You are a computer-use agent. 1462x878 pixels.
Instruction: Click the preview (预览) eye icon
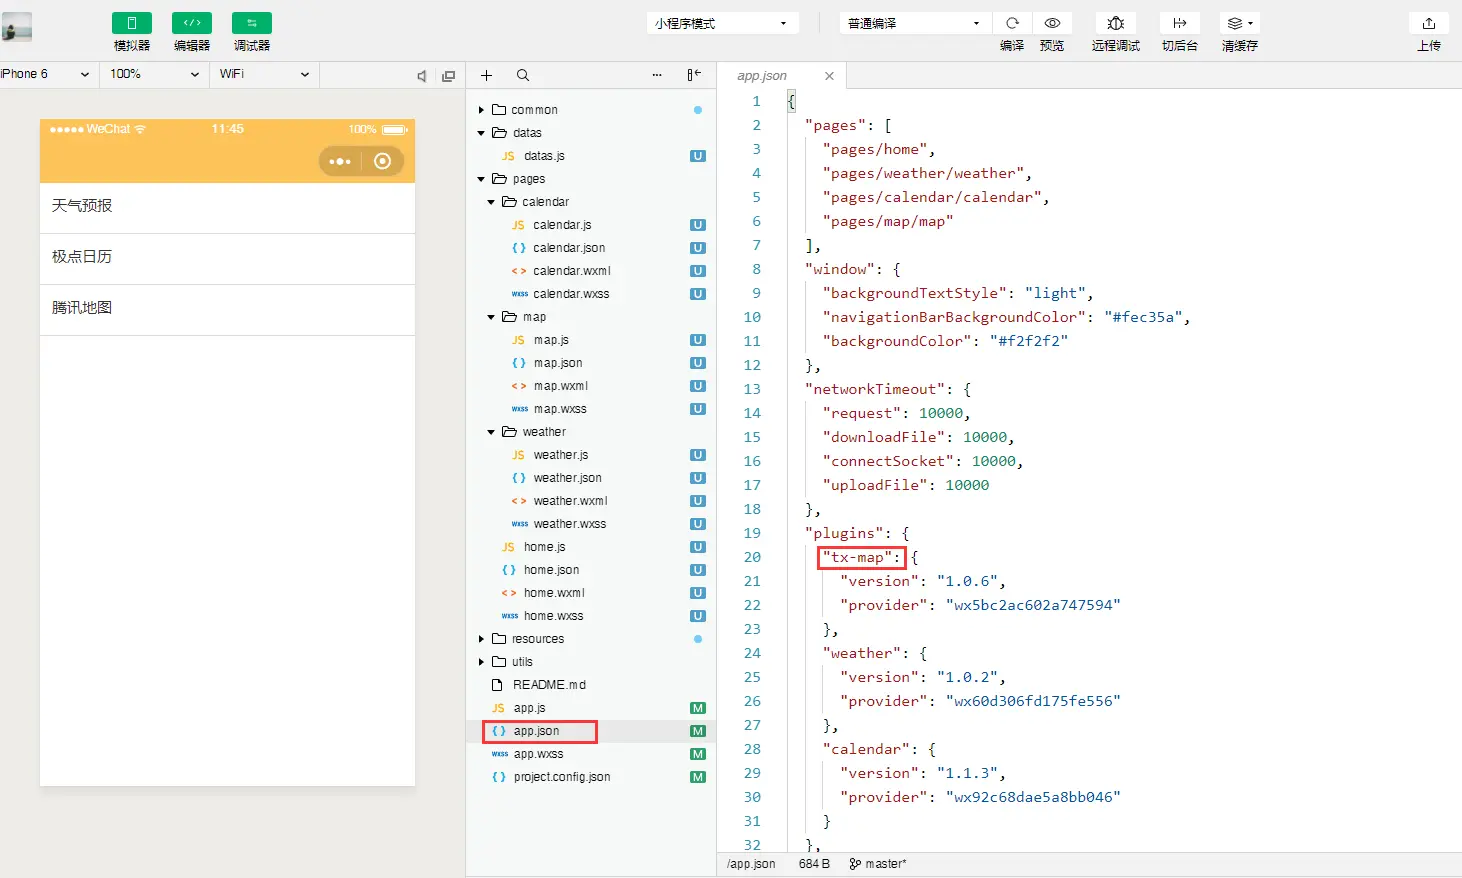(1052, 23)
